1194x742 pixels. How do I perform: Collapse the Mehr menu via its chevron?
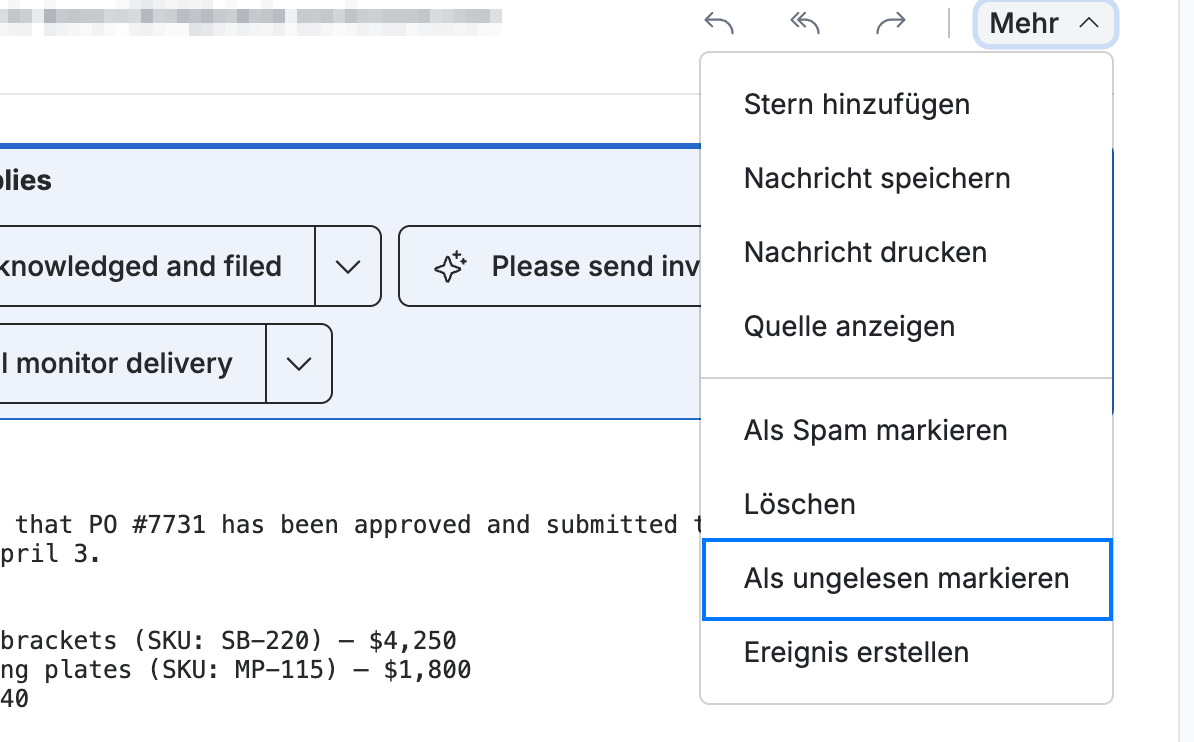tap(1089, 23)
